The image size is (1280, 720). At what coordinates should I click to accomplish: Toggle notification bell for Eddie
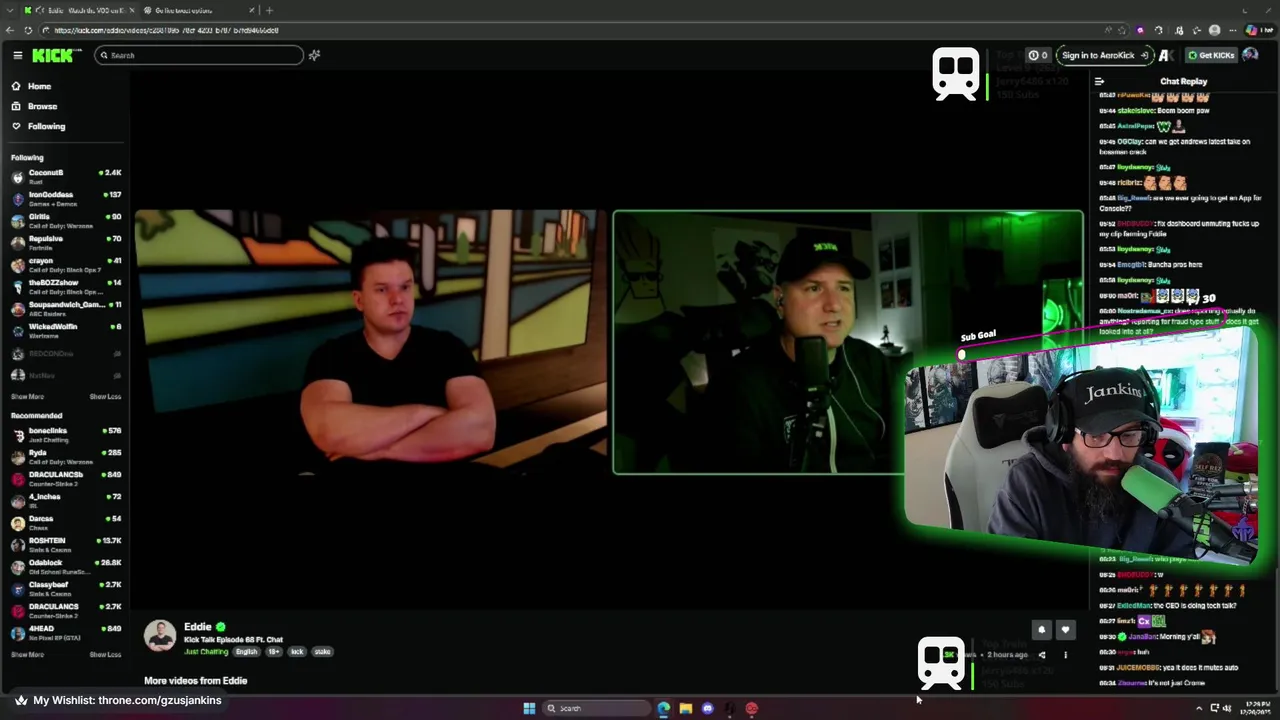[x=1041, y=630]
